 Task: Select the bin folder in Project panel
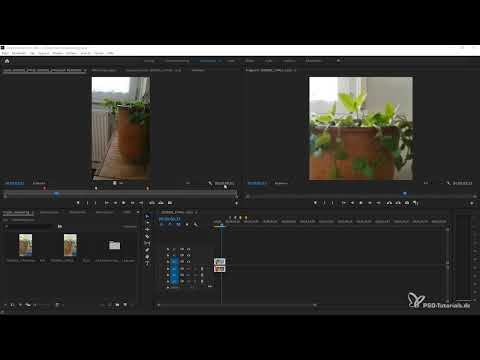tap(114, 245)
